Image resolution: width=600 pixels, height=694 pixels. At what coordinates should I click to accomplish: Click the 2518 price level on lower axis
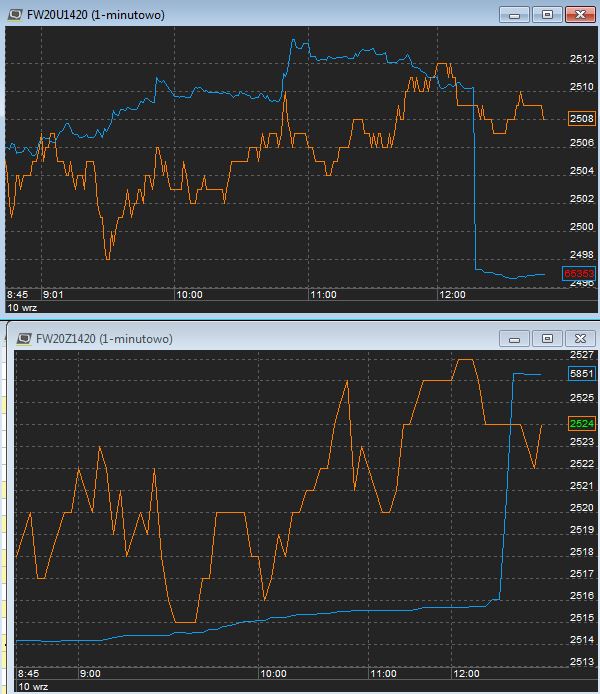coord(582,551)
